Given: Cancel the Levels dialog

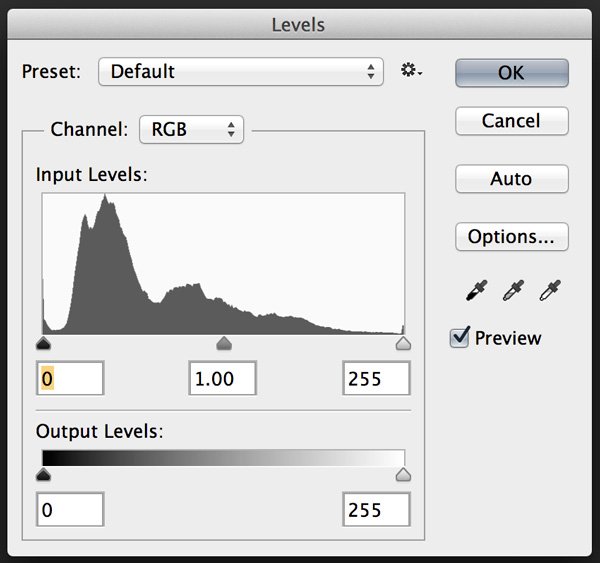Looking at the screenshot, I should [512, 121].
